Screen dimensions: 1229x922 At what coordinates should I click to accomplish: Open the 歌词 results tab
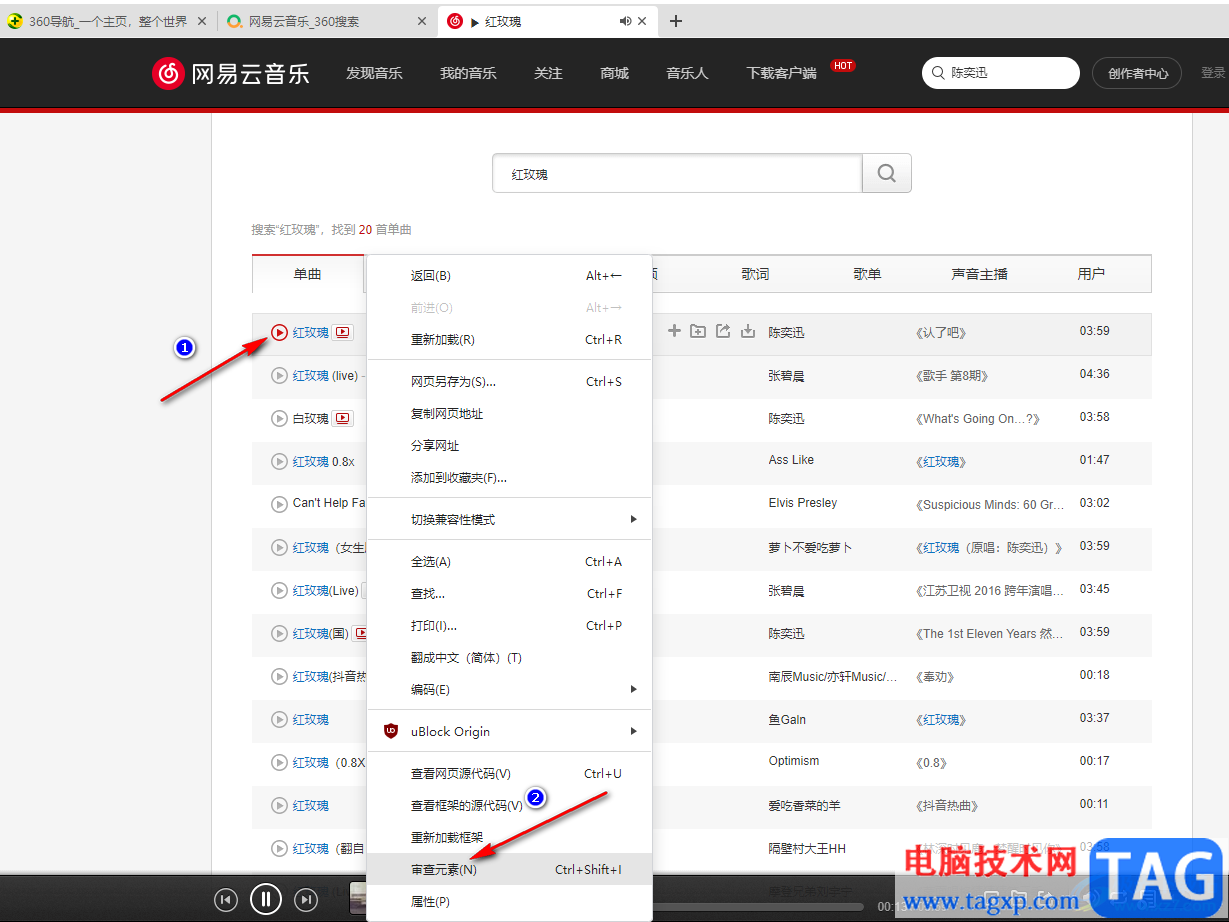[755, 274]
